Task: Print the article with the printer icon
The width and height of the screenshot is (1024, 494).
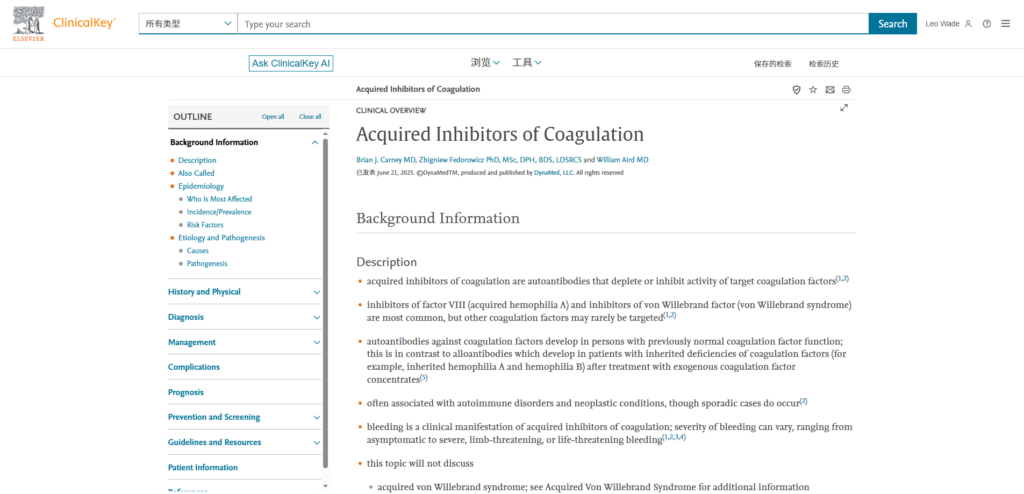Action: tap(846, 89)
